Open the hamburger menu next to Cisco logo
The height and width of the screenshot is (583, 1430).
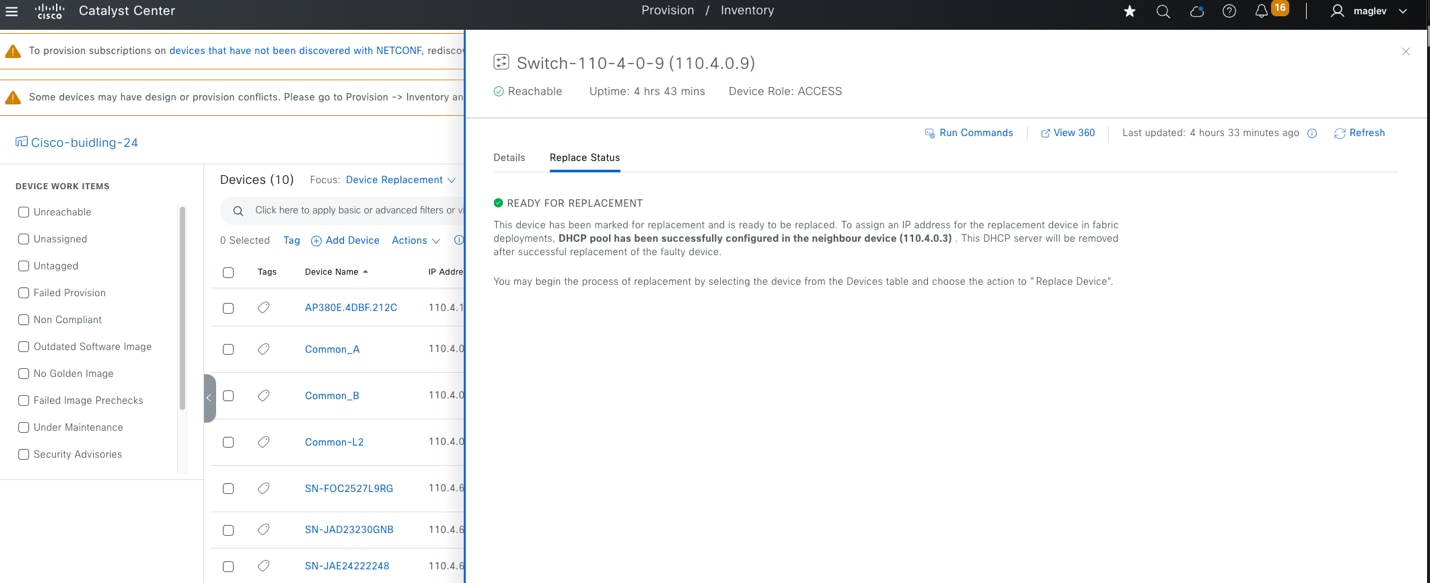pos(11,11)
